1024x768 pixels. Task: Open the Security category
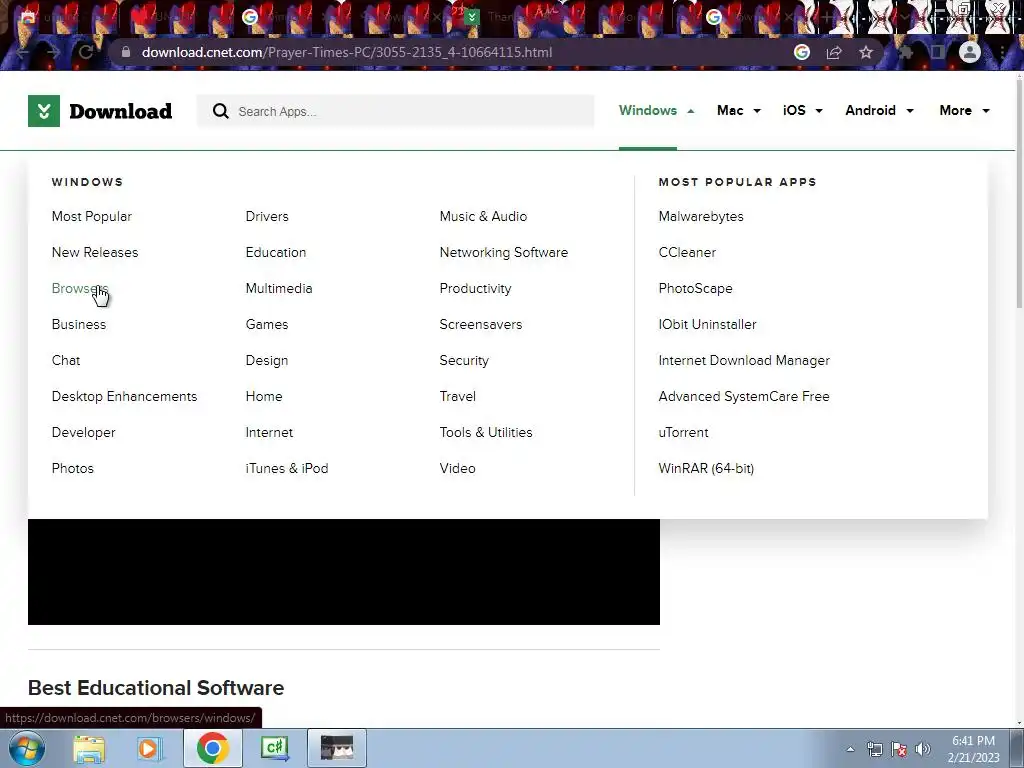click(x=464, y=360)
